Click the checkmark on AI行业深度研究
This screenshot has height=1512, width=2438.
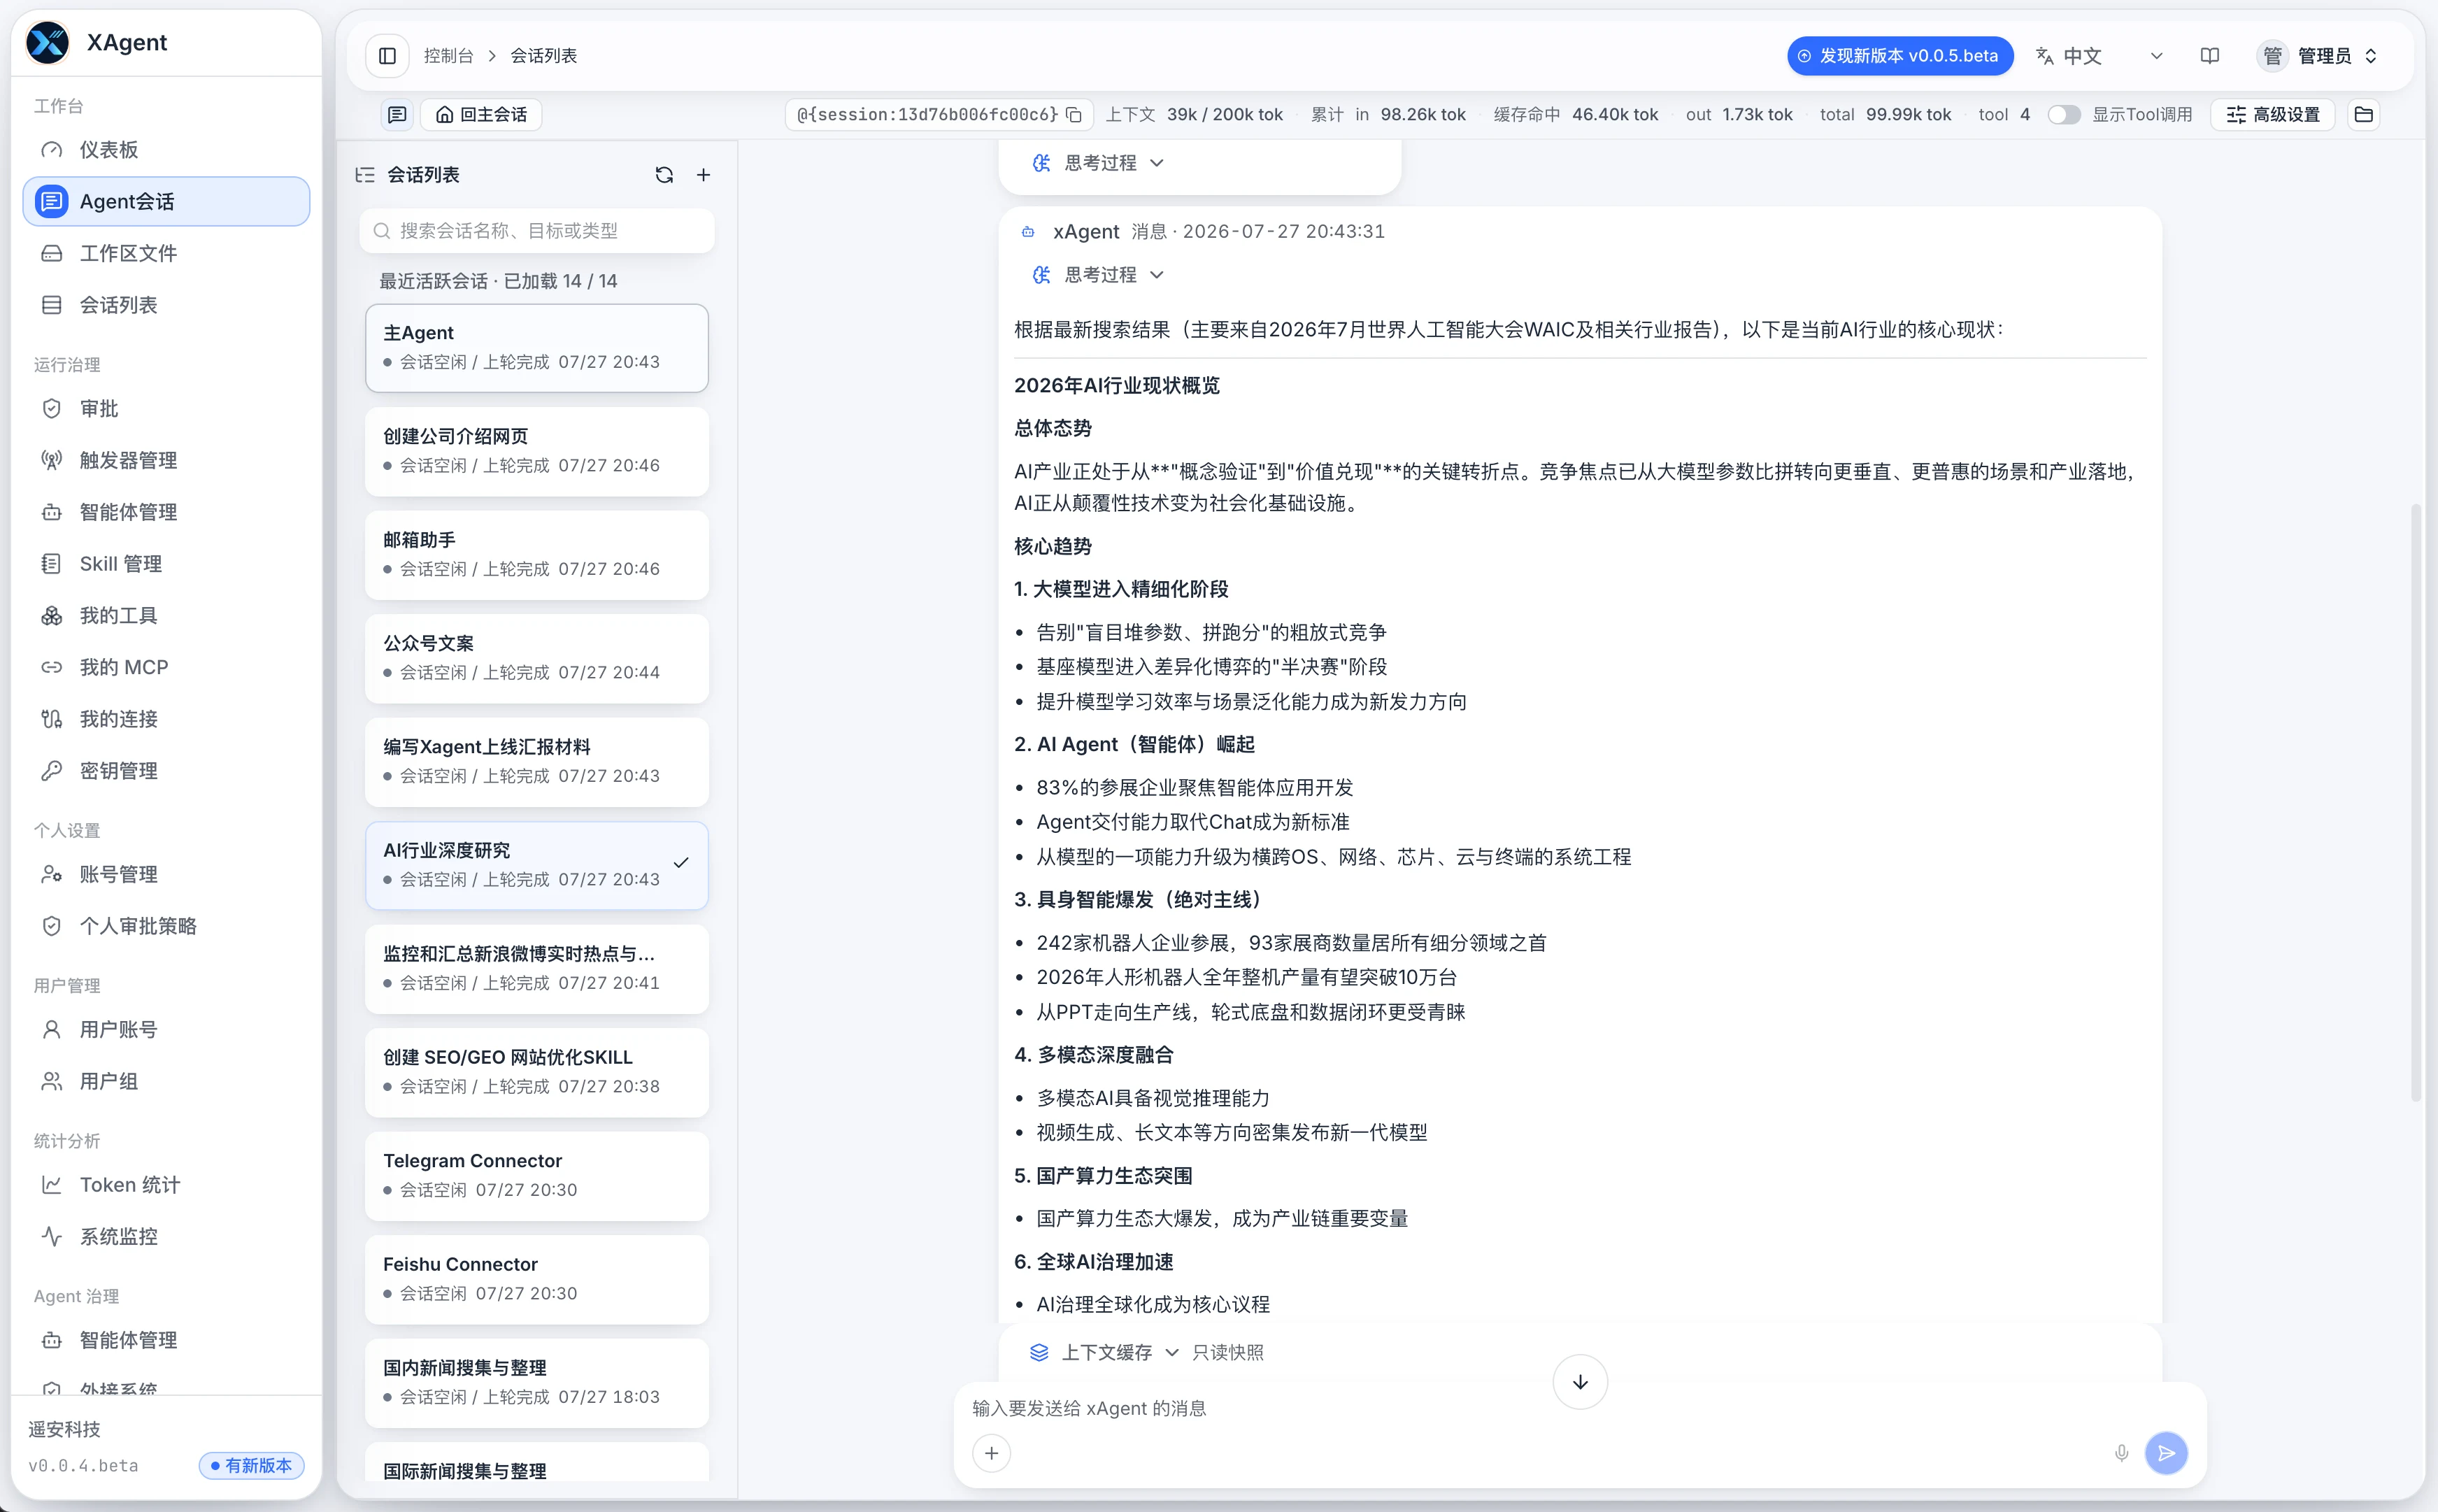[681, 863]
